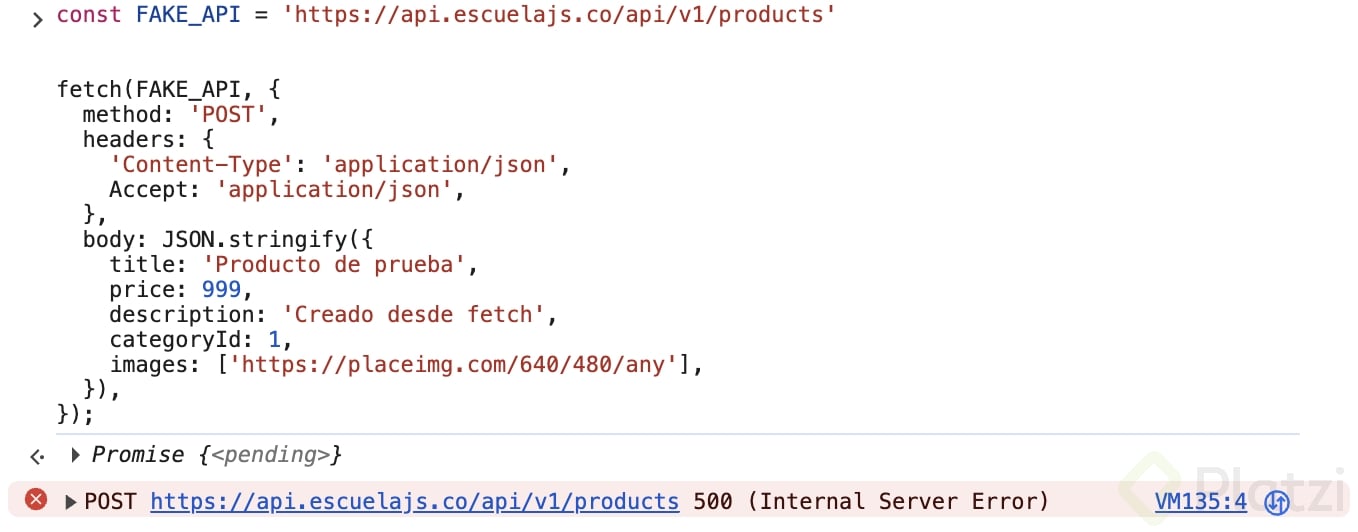Click the 500 (Internal Server Error) text
The height and width of the screenshot is (532, 1358).
[871, 501]
